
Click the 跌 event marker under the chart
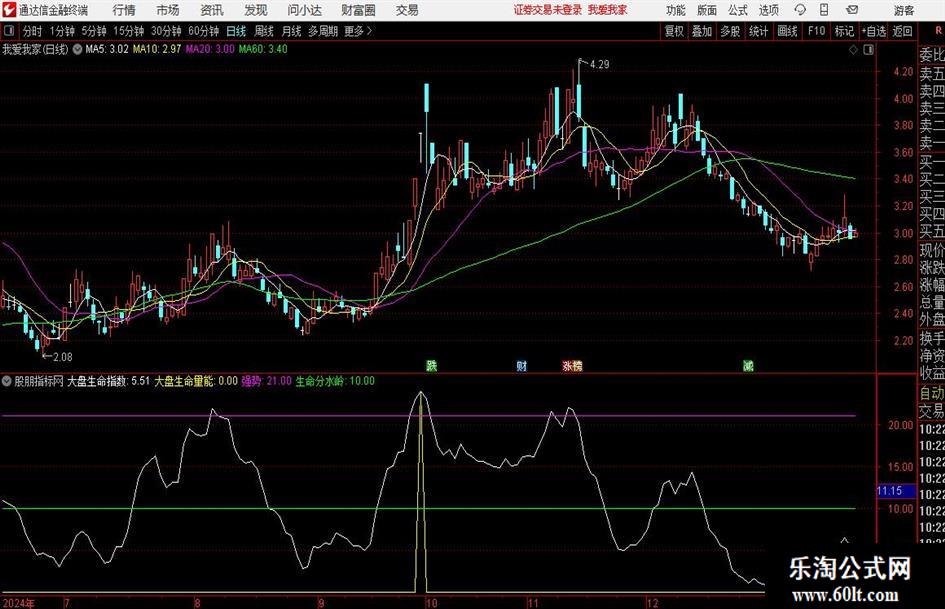point(432,366)
